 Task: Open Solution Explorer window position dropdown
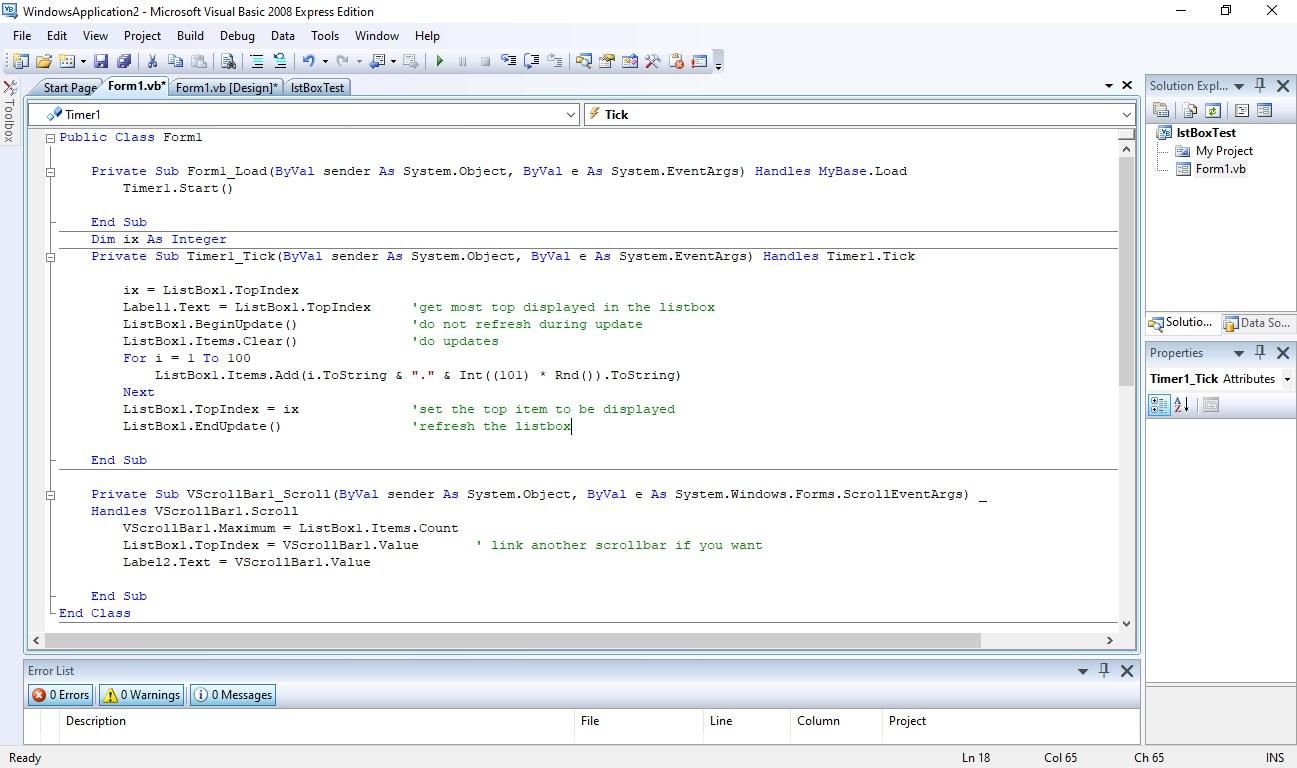[x=1238, y=86]
